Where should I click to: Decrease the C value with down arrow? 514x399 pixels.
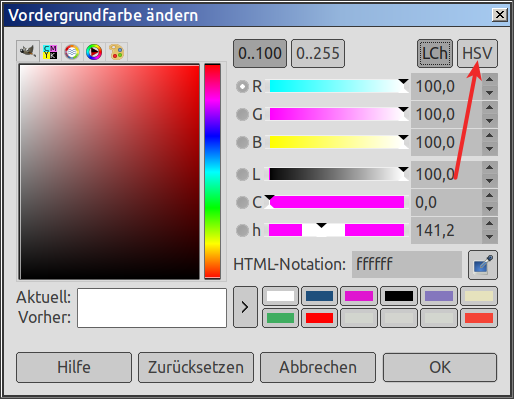click(x=489, y=209)
